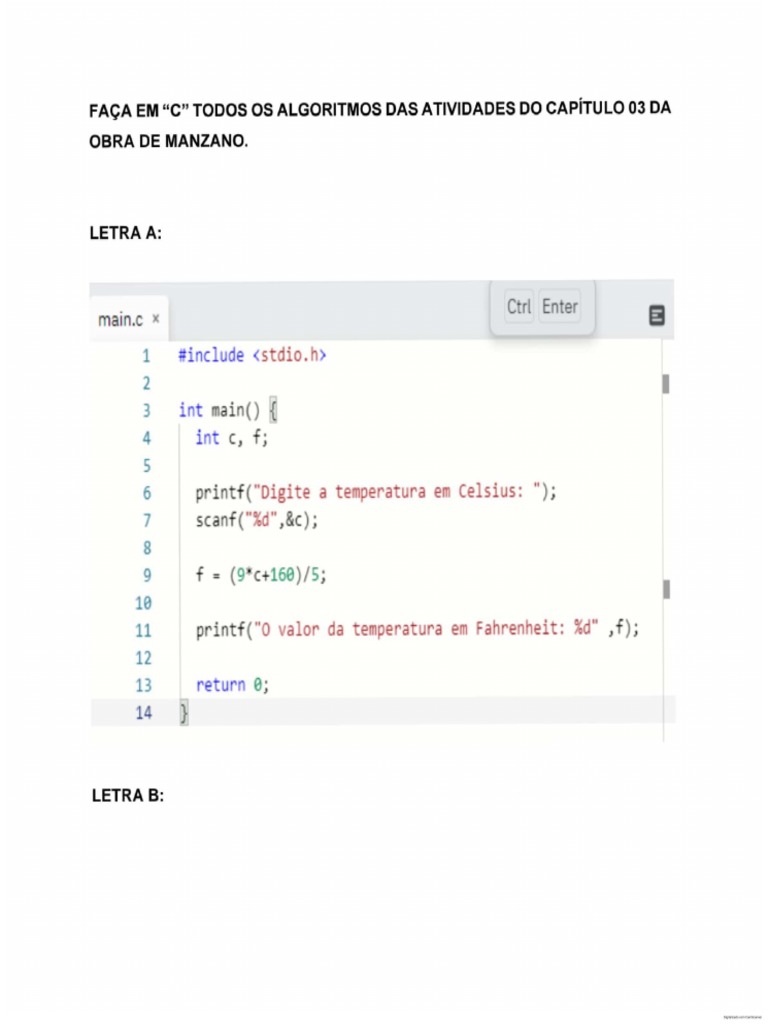The image size is (768, 1024).
Task: Click the Fahrenheit printf statement
Action: 417,629
